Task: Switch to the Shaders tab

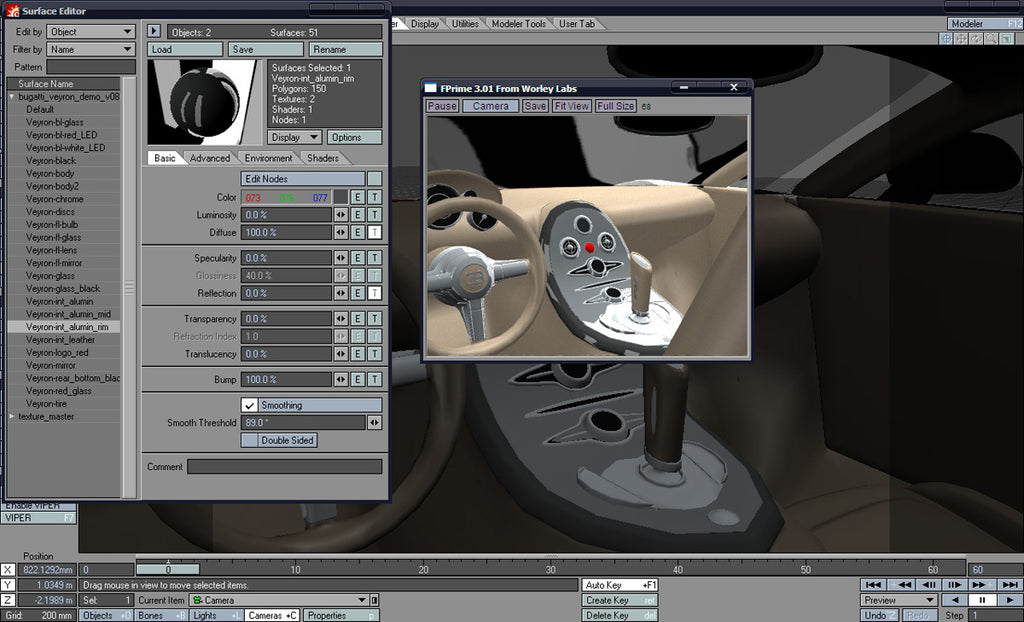Action: (325, 157)
